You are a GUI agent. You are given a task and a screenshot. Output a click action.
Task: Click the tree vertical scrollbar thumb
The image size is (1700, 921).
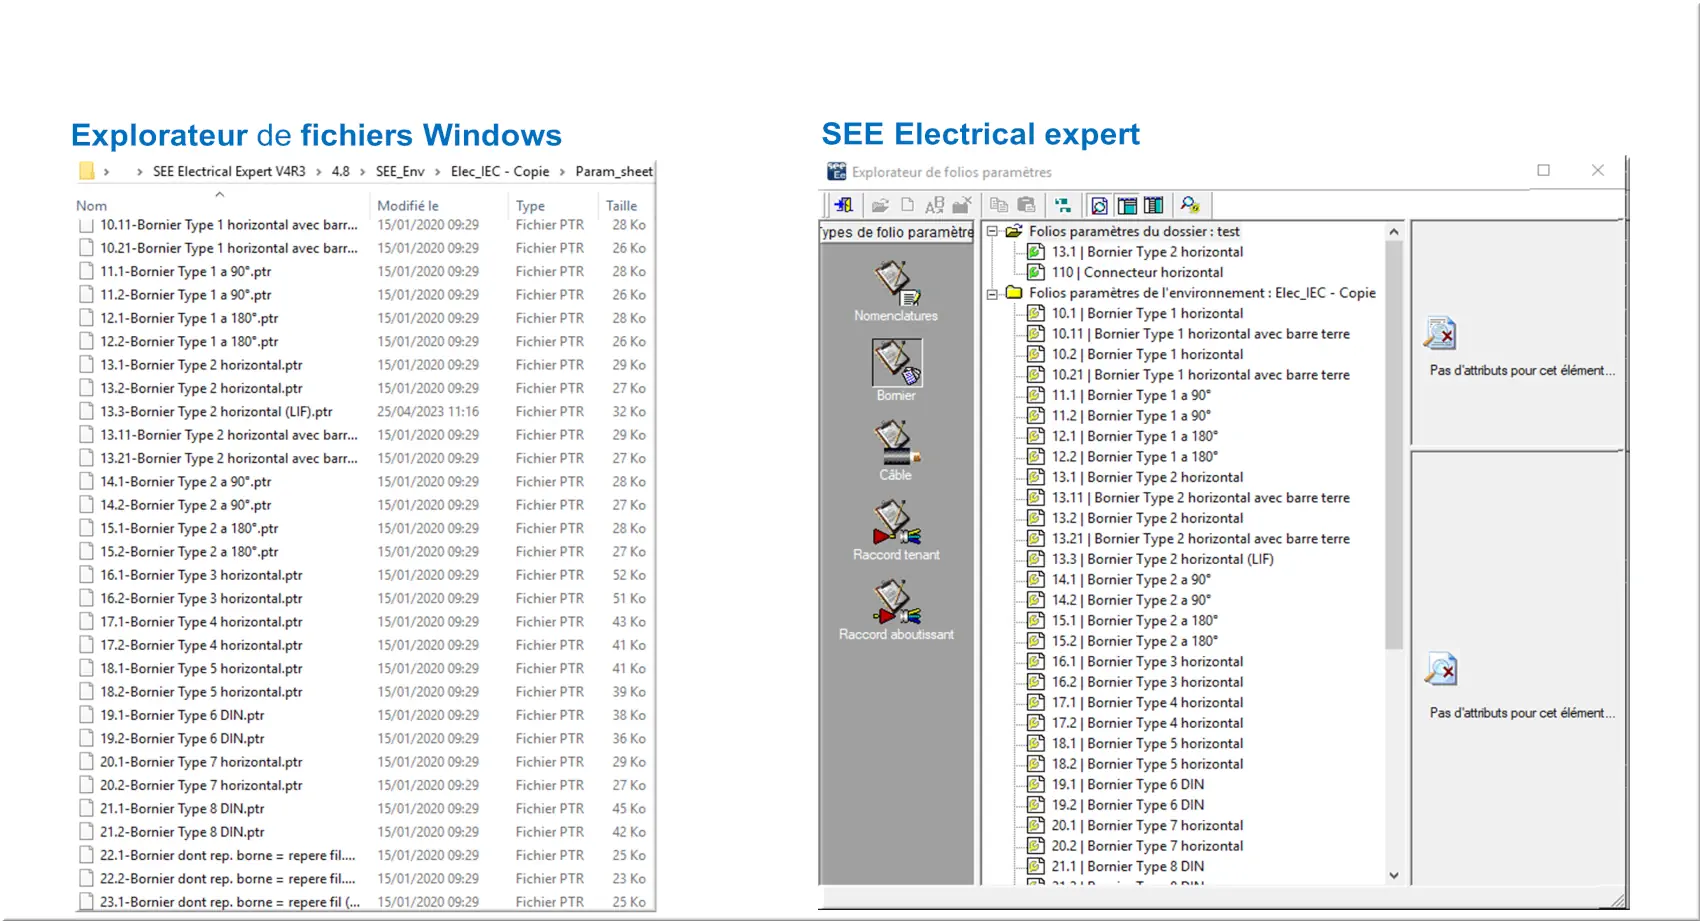1394,445
